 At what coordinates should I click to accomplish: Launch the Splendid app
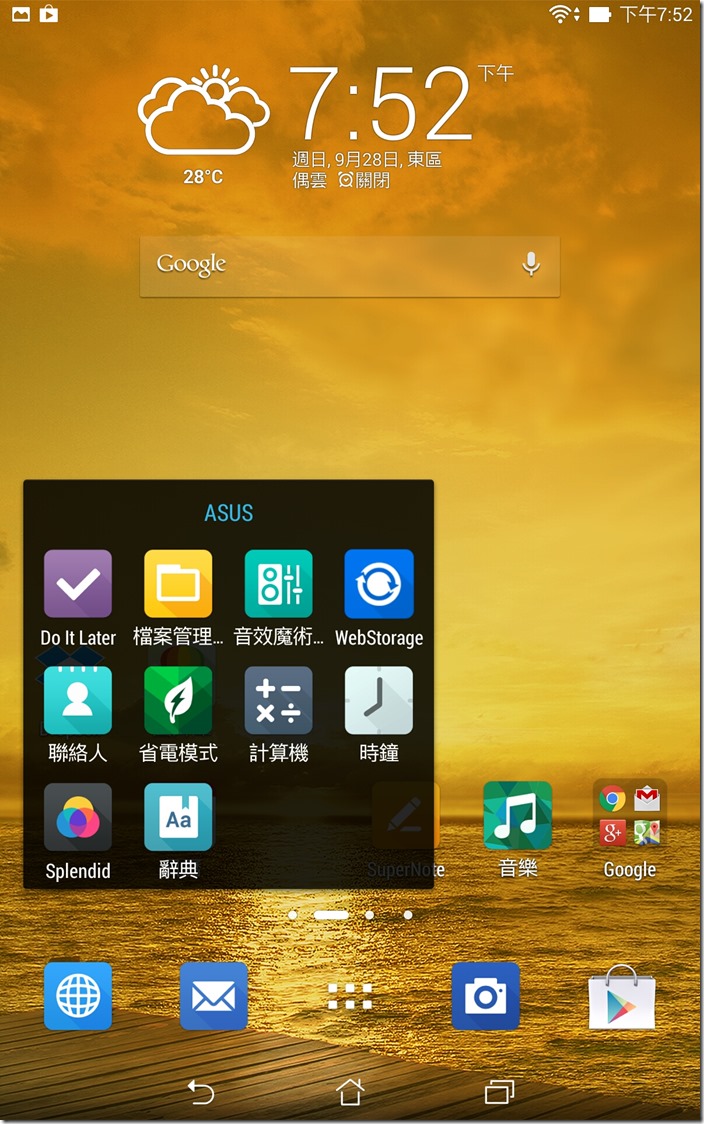coord(77,816)
